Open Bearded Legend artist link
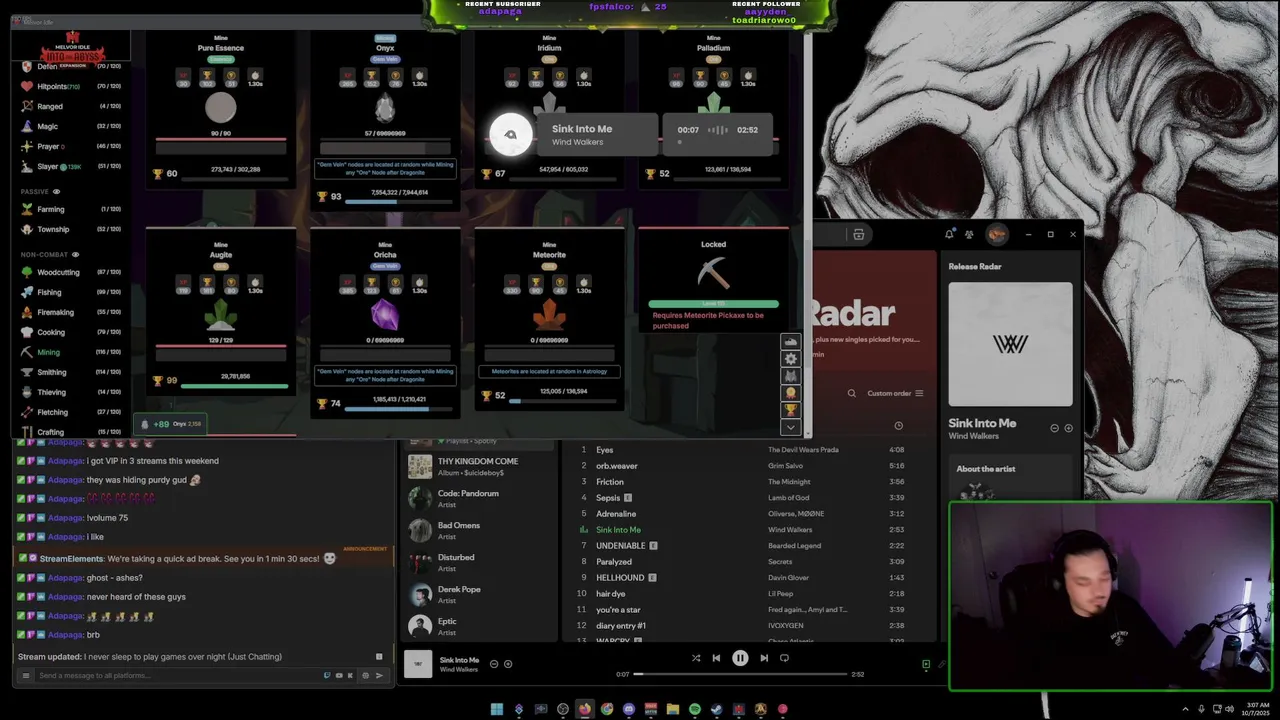Image resolution: width=1280 pixels, height=720 pixels. [794, 546]
